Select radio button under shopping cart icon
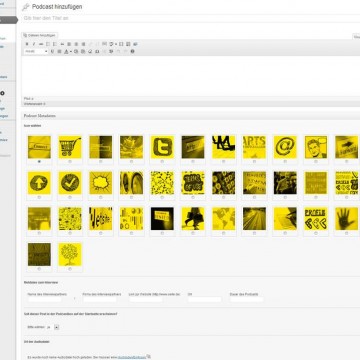The height and width of the screenshot is (360, 360). pos(70,161)
